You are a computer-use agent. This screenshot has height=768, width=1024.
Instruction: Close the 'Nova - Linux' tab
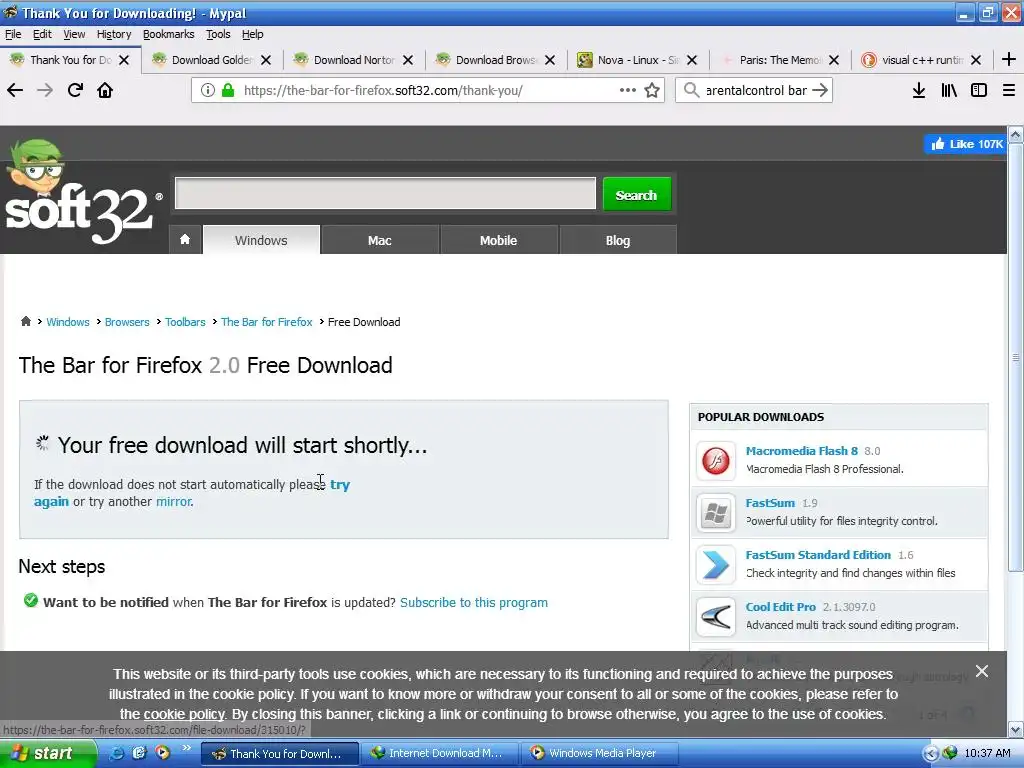click(692, 60)
